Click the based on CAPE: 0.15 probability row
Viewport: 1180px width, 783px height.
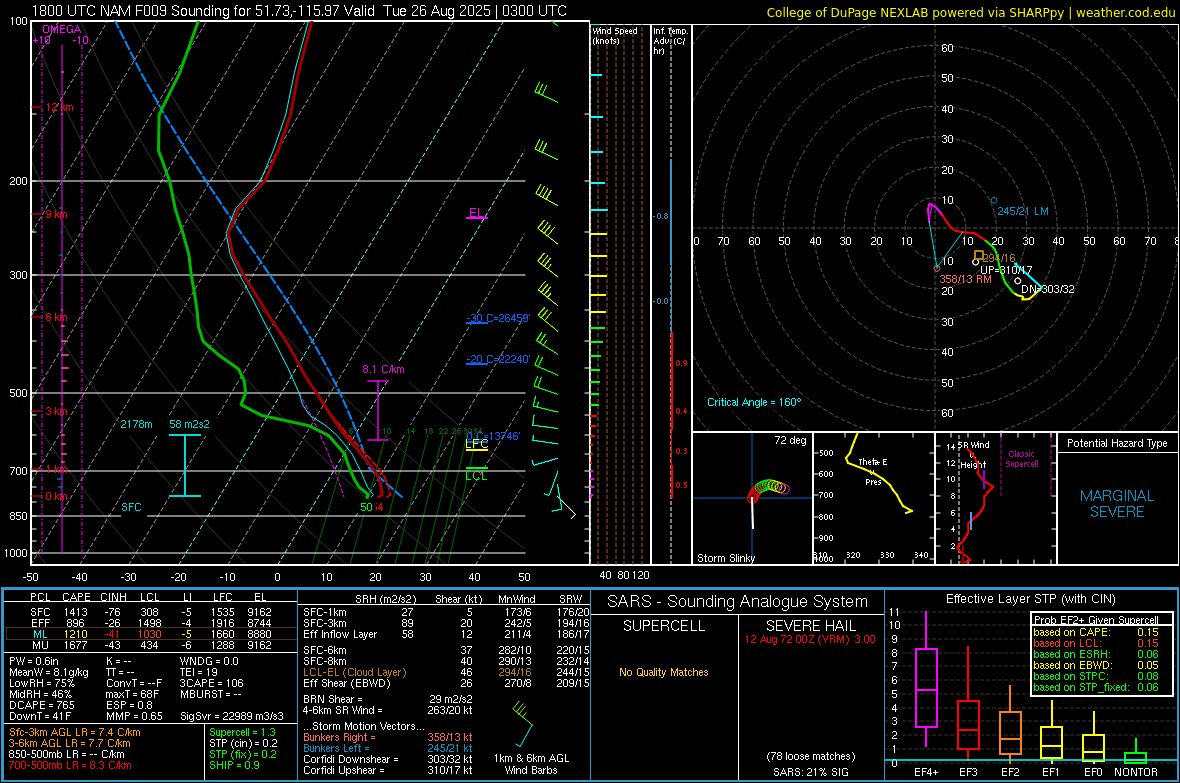(x=1096, y=632)
